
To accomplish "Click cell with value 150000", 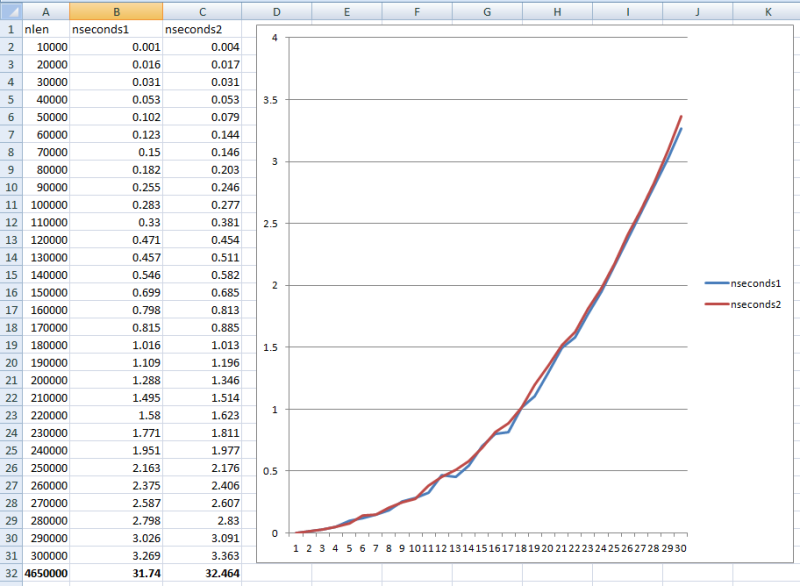I will [46, 293].
